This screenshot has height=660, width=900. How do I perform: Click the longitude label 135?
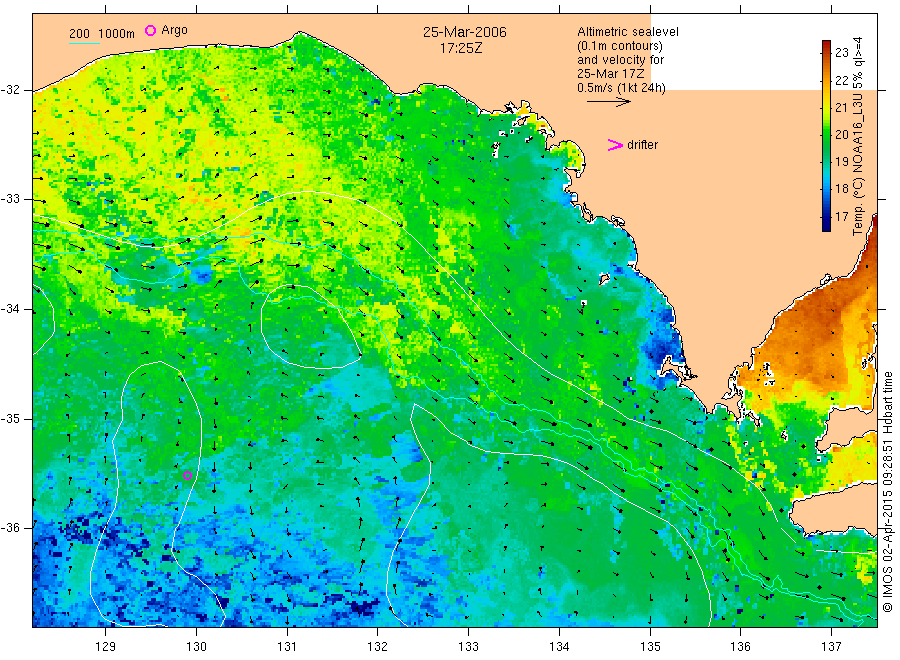click(x=650, y=647)
